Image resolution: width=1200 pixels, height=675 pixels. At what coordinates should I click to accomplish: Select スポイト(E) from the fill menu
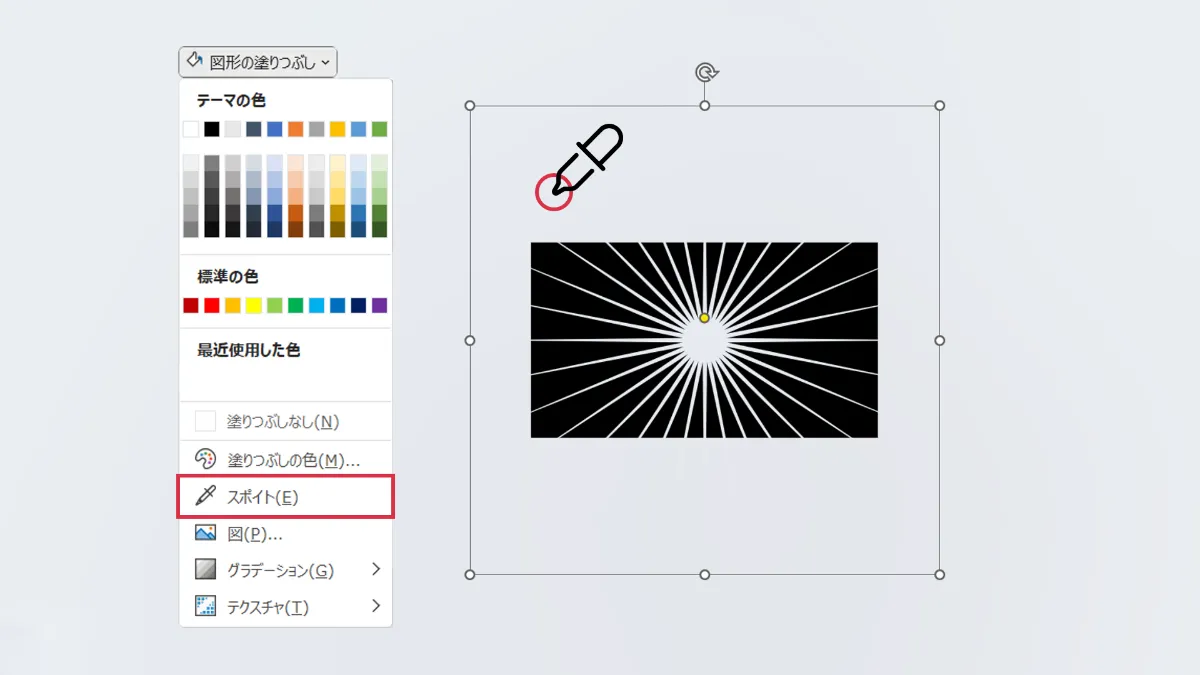pos(263,497)
